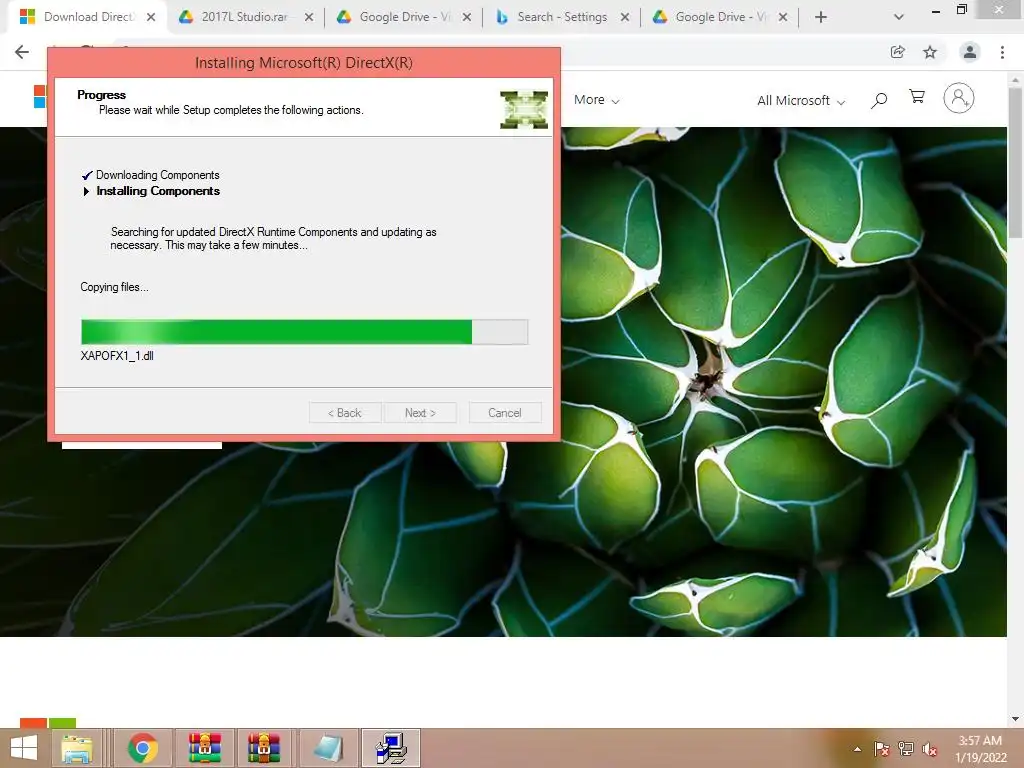Click the Microsoft logo on the webpage
1024x768 pixels.
coord(40,97)
